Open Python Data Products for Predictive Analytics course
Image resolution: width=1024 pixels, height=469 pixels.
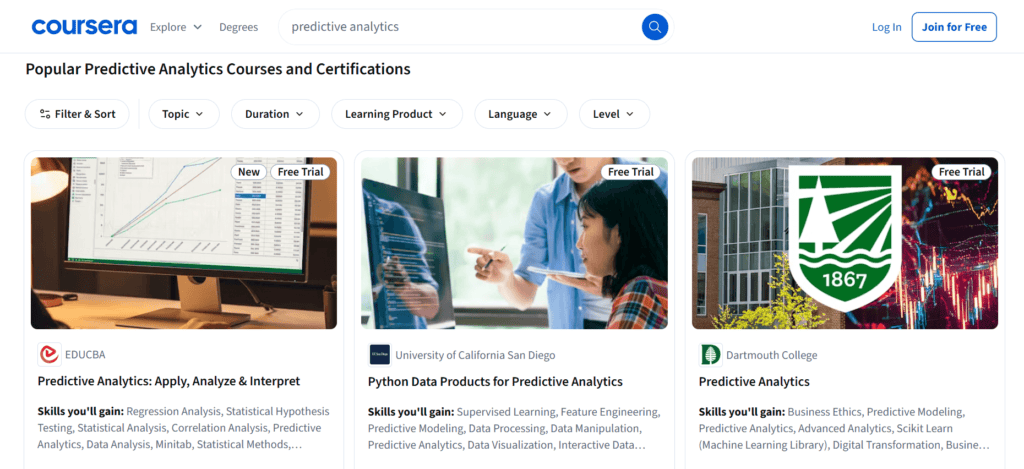(x=495, y=381)
